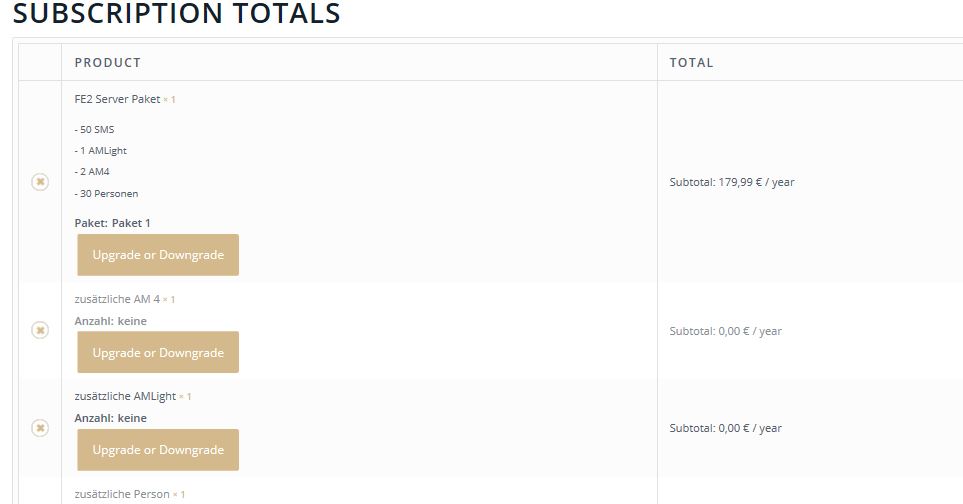Click the TOTAL column header
Image resolution: width=963 pixels, height=504 pixels.
click(x=692, y=63)
